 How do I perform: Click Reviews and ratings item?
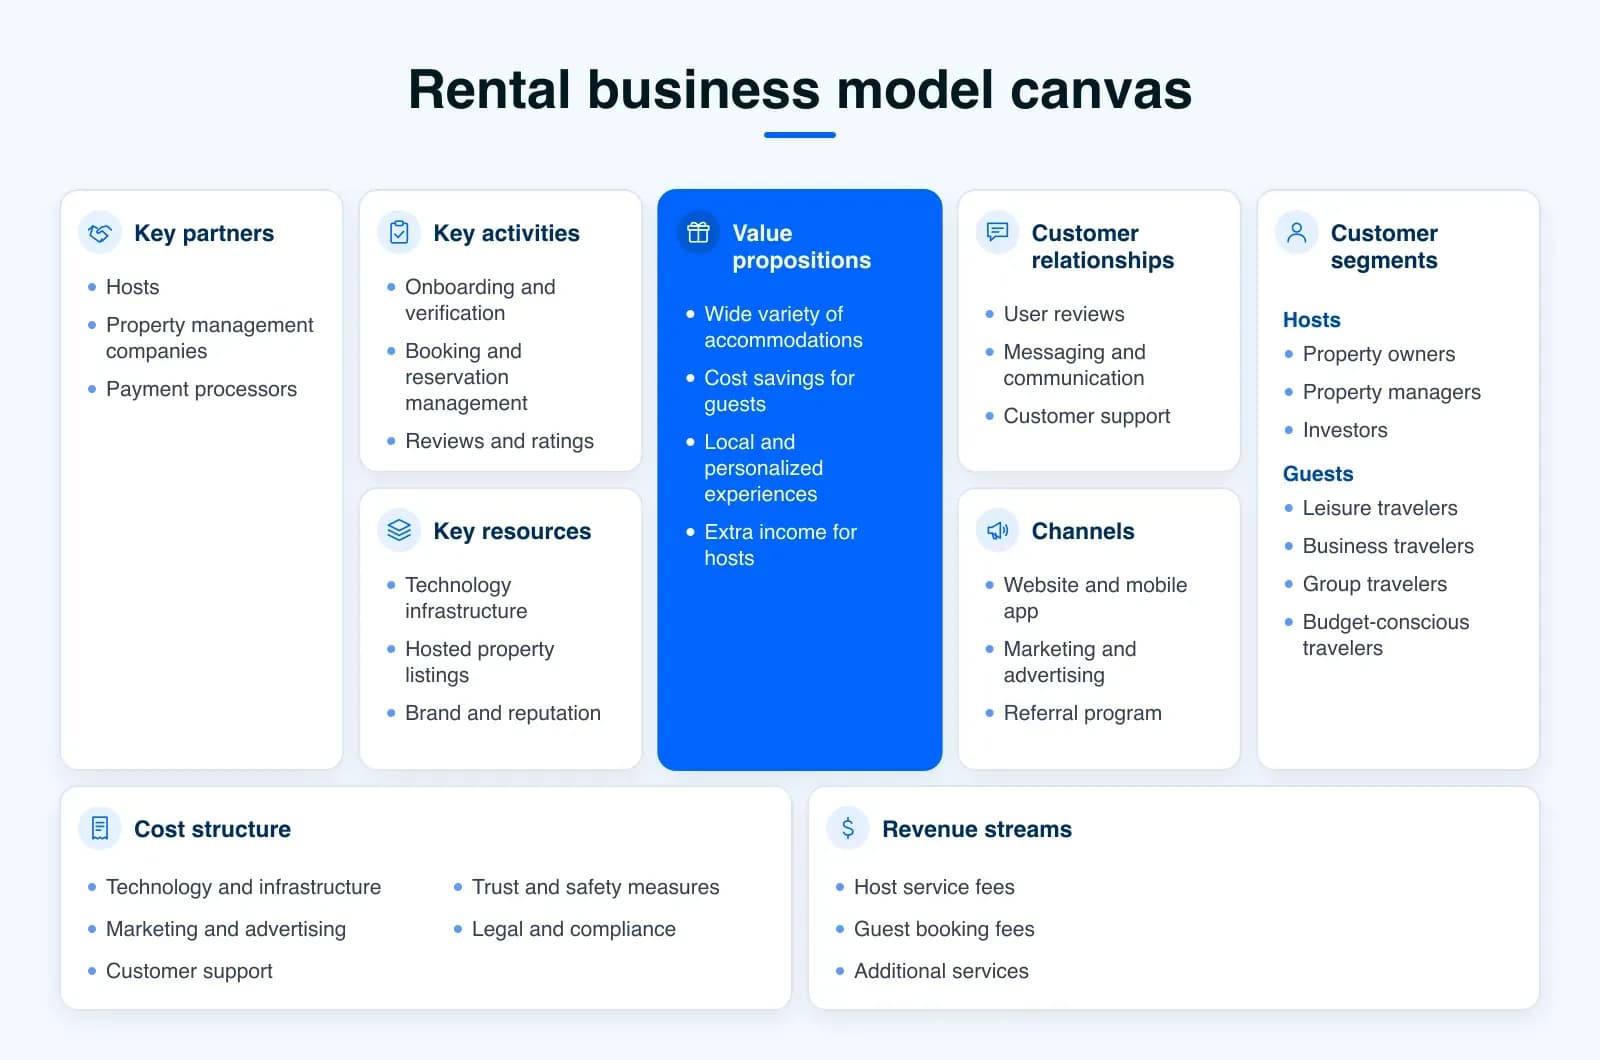tap(499, 441)
